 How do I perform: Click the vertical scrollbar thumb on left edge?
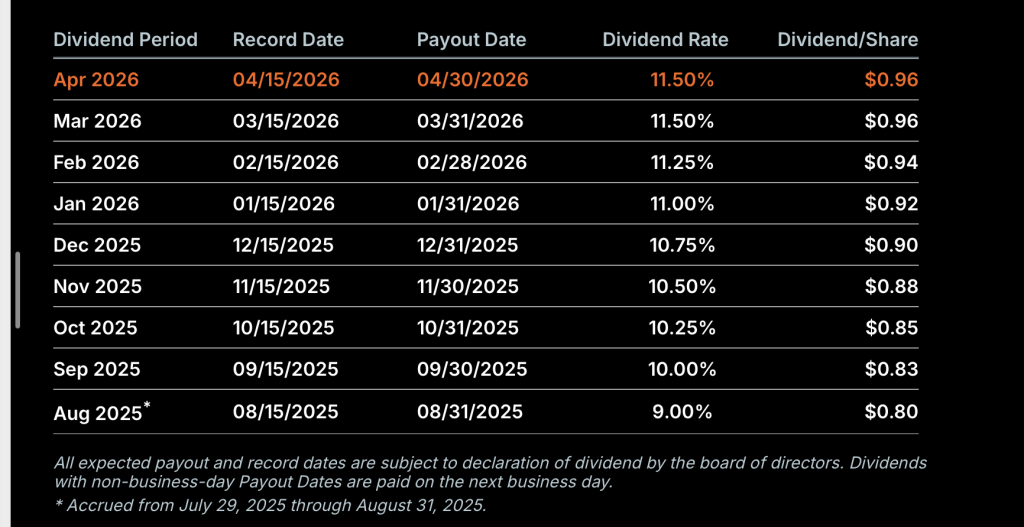coord(18,289)
